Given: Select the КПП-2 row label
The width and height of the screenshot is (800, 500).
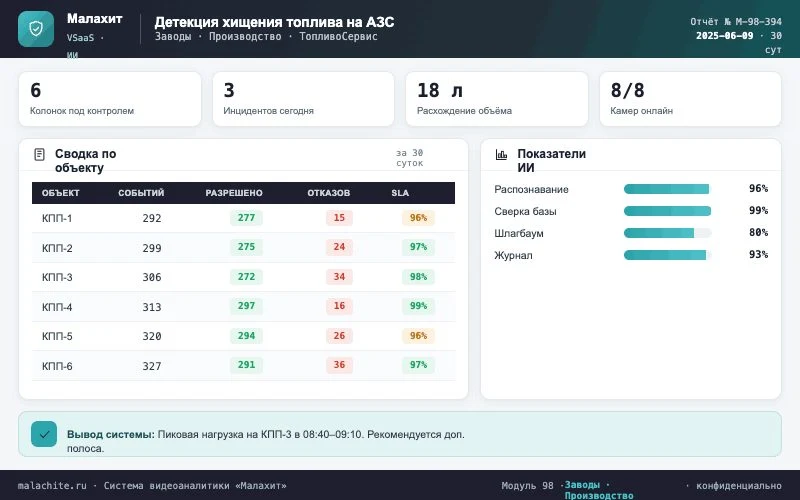Looking at the screenshot, I should [57, 248].
